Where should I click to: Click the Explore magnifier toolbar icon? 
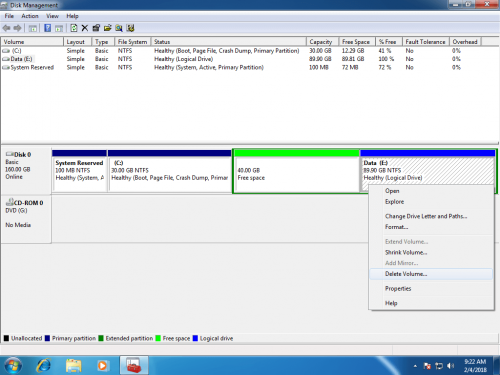click(x=119, y=28)
